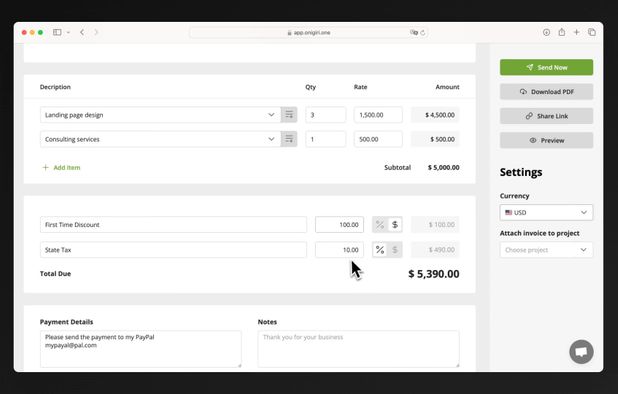This screenshot has height=394, width=618.
Task: Click the Safari sidebar toggle icon
Action: click(57, 32)
